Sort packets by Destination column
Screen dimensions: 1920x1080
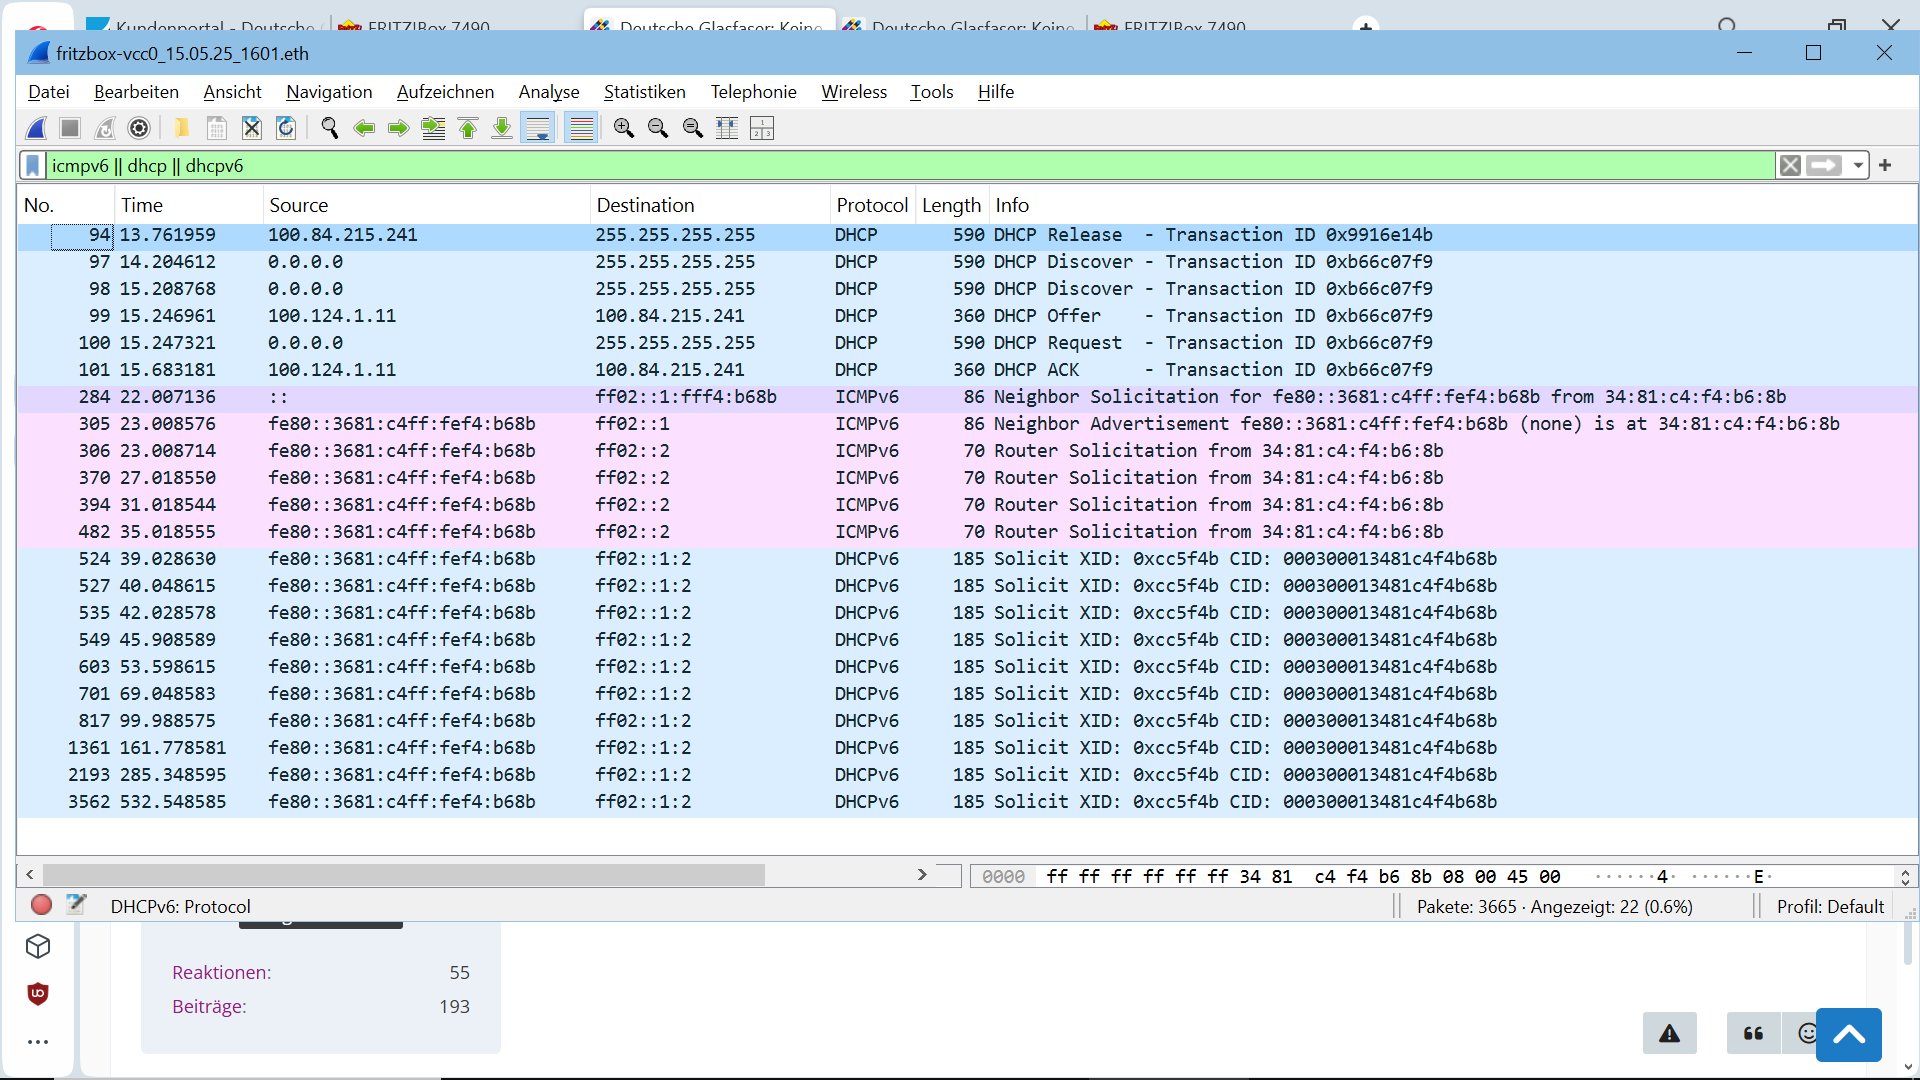pyautogui.click(x=711, y=205)
